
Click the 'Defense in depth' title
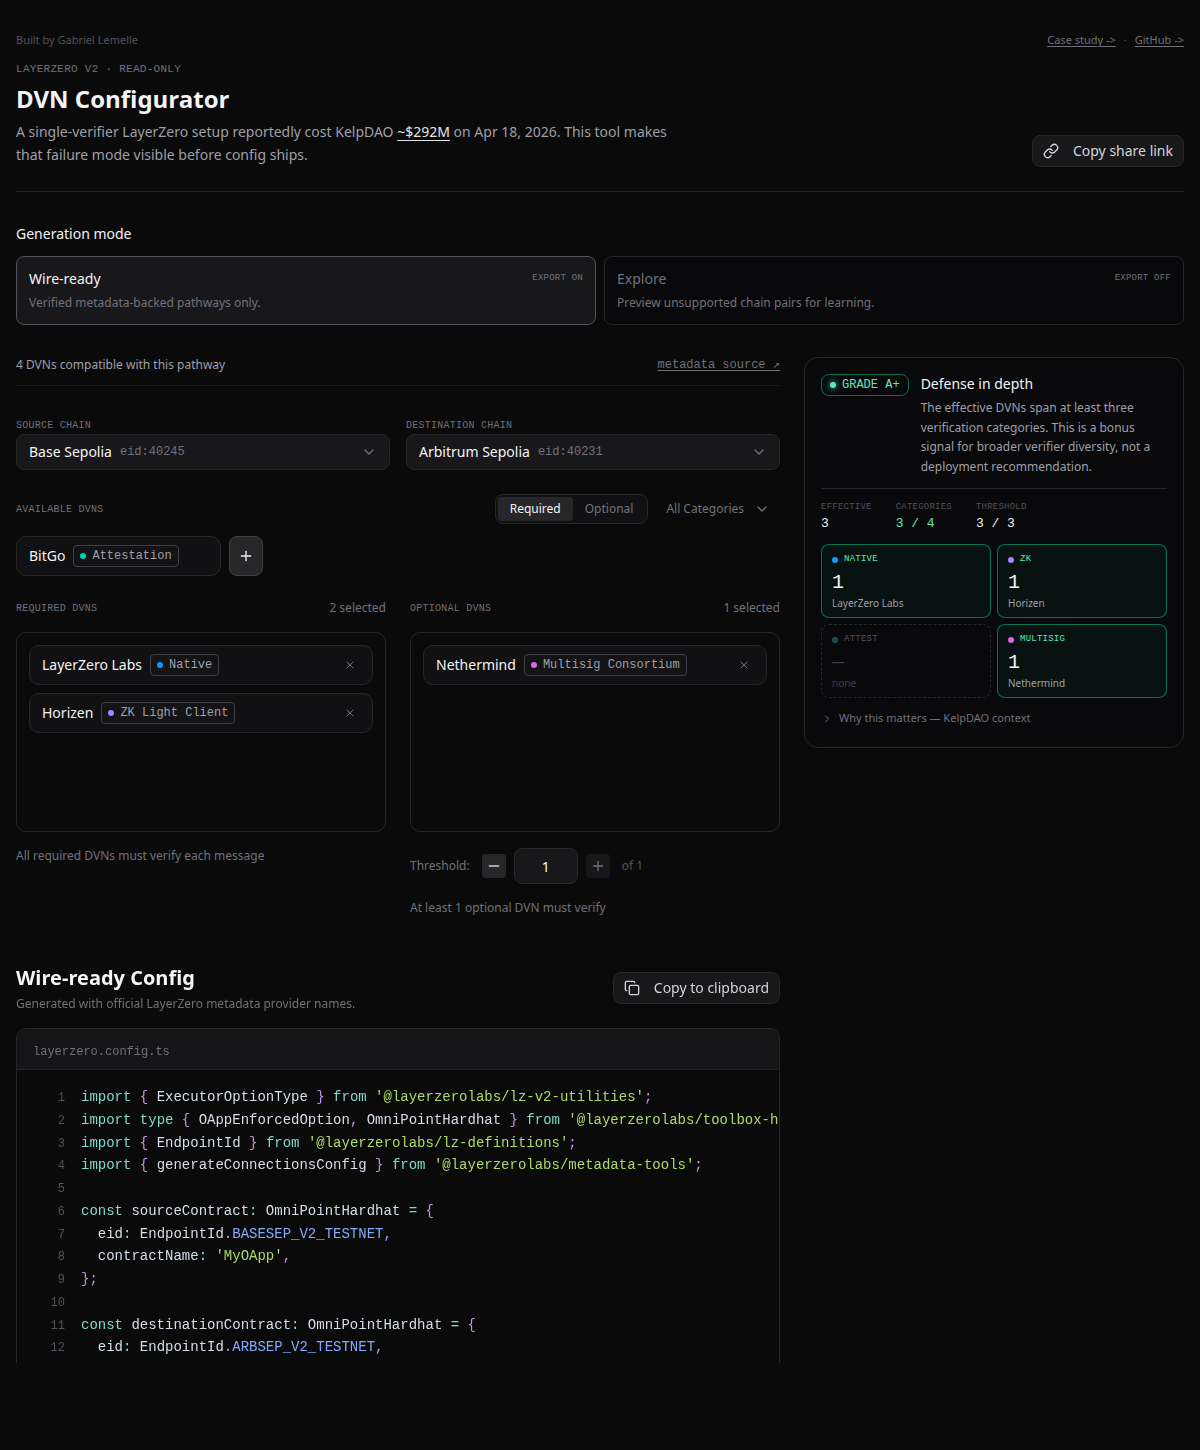pos(977,384)
